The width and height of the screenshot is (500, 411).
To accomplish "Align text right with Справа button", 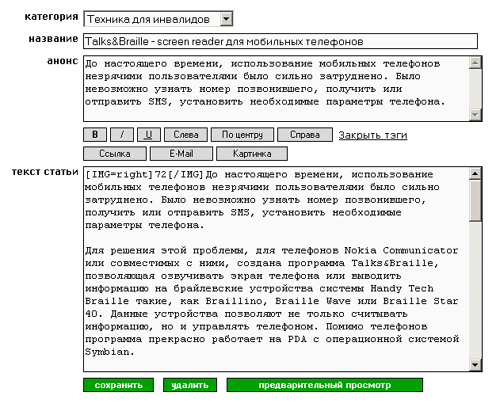I will point(305,135).
